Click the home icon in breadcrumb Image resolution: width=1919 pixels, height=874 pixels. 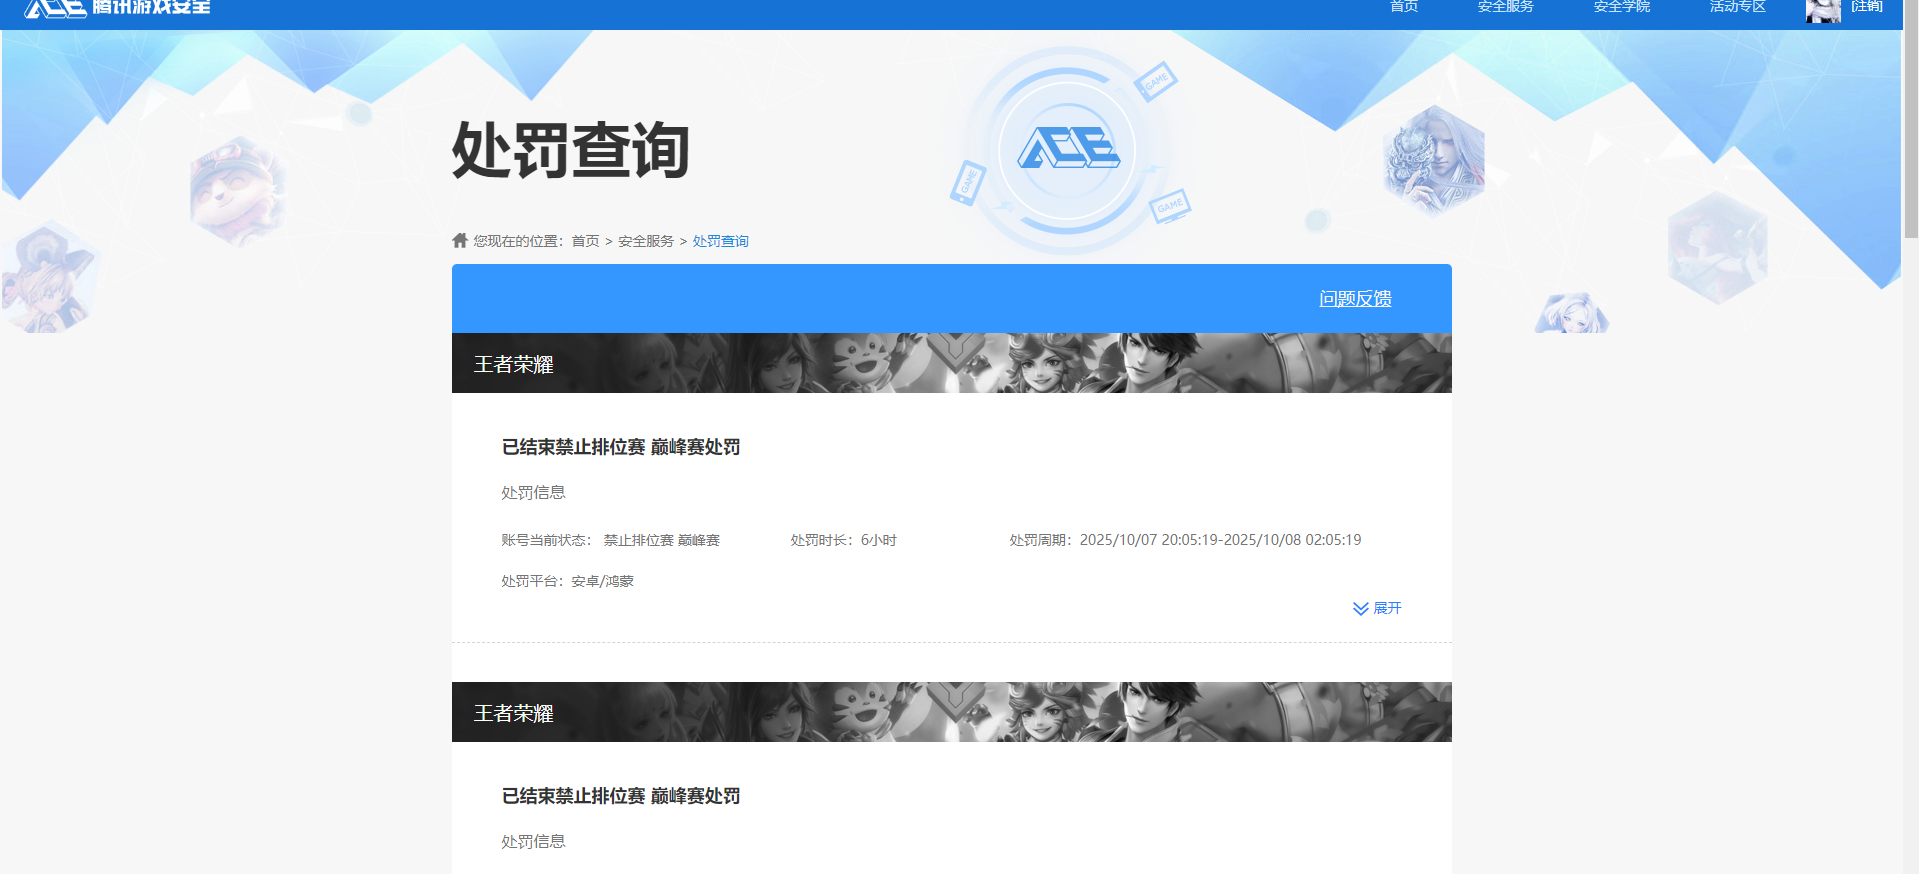click(x=460, y=240)
